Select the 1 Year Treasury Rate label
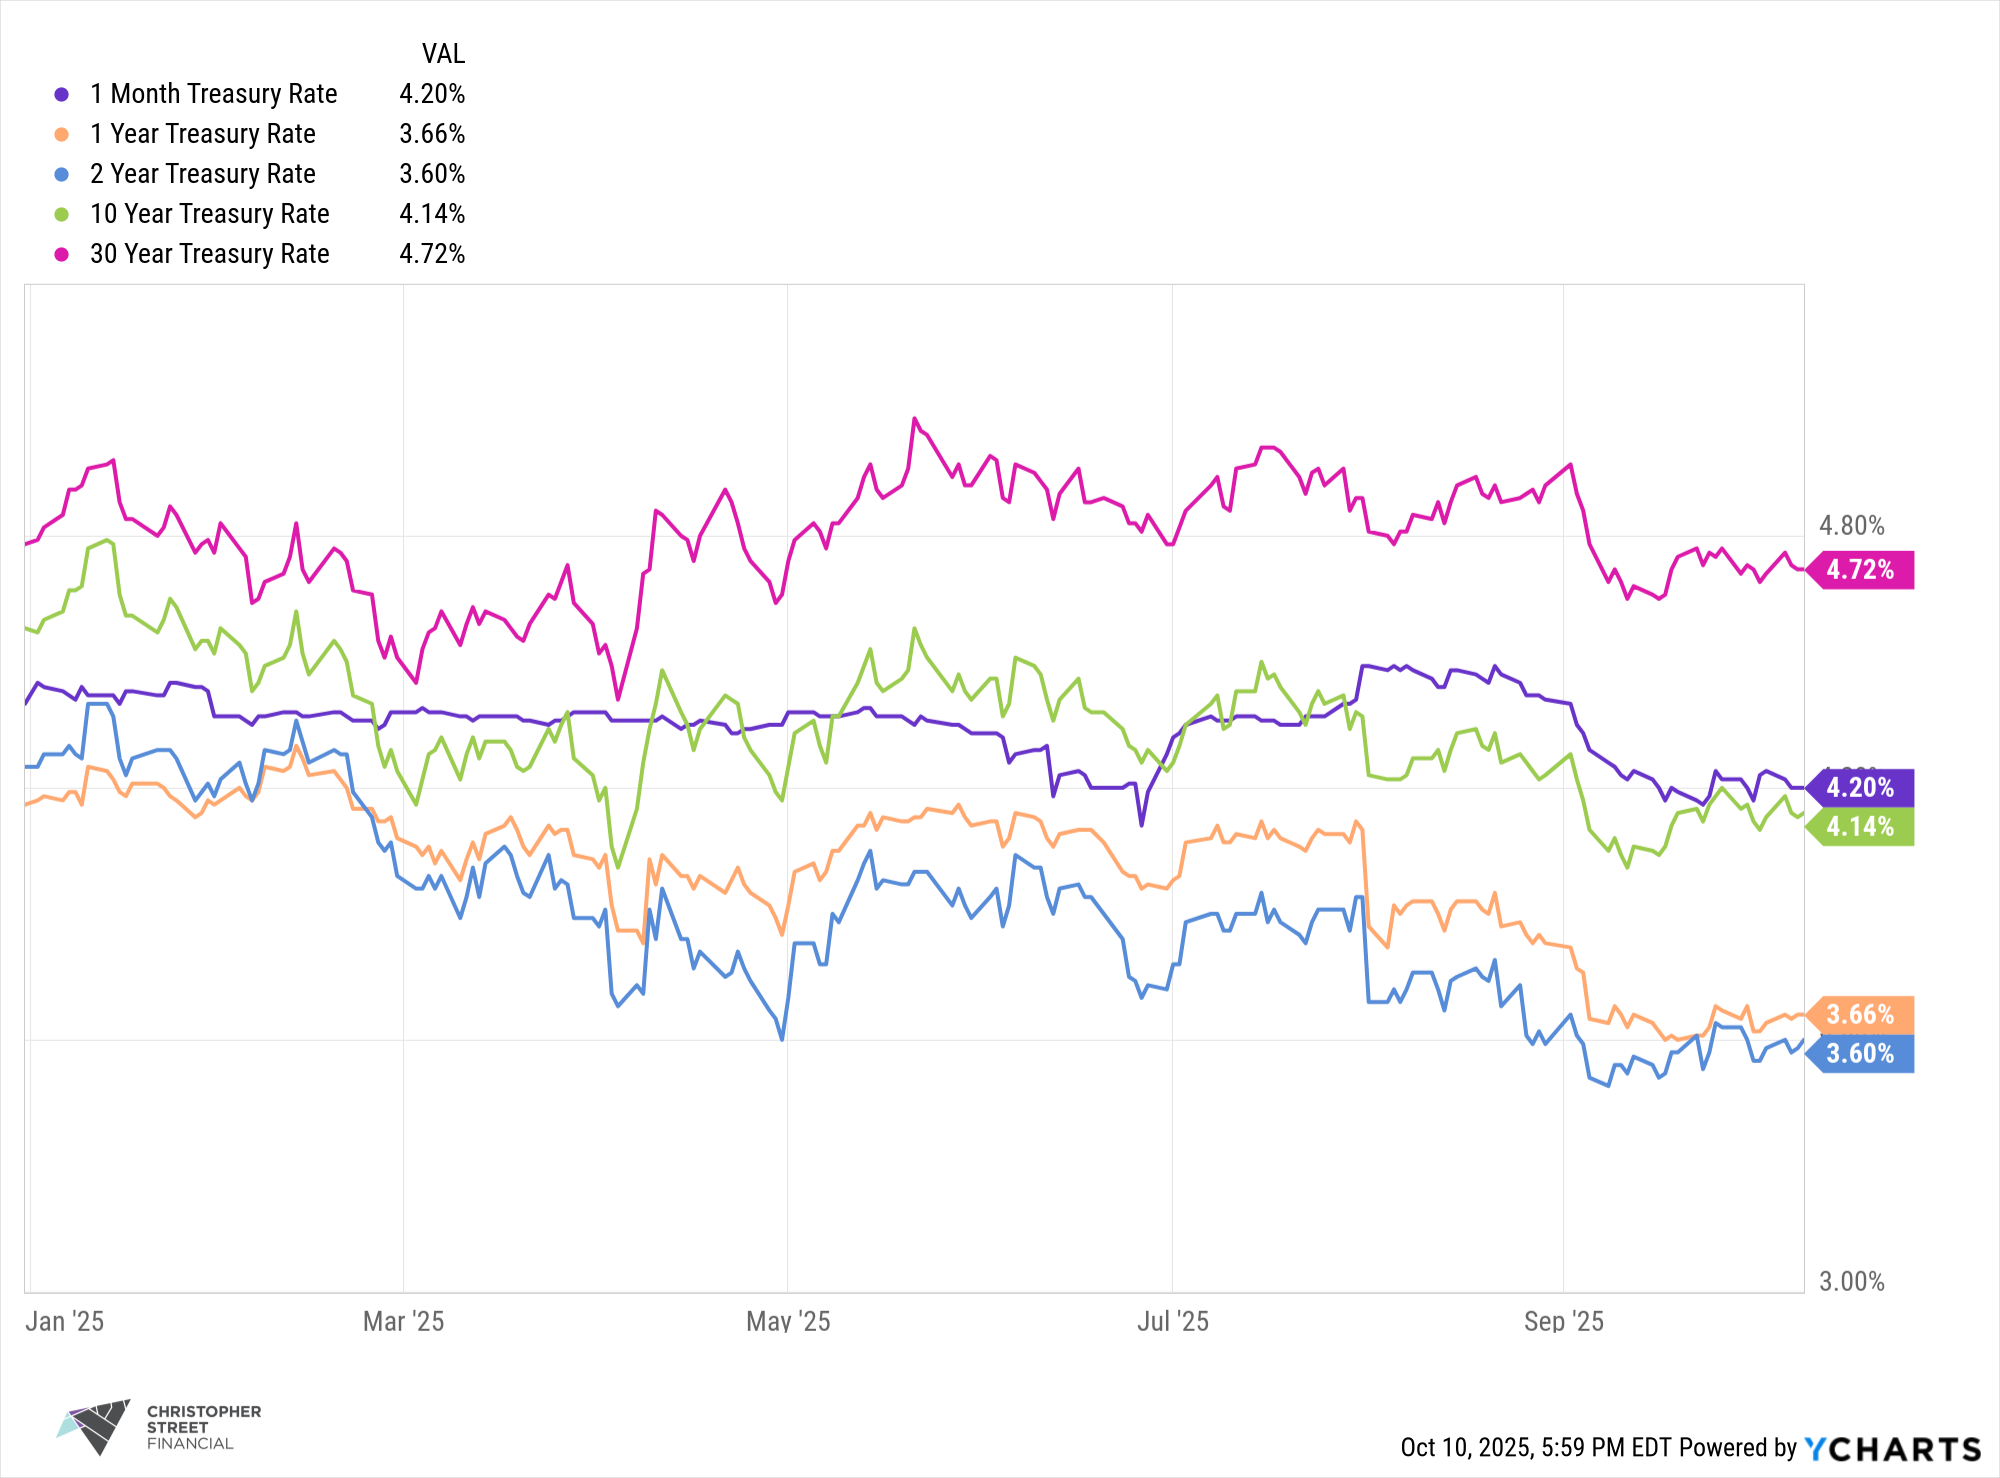This screenshot has width=2000, height=1478. point(202,134)
